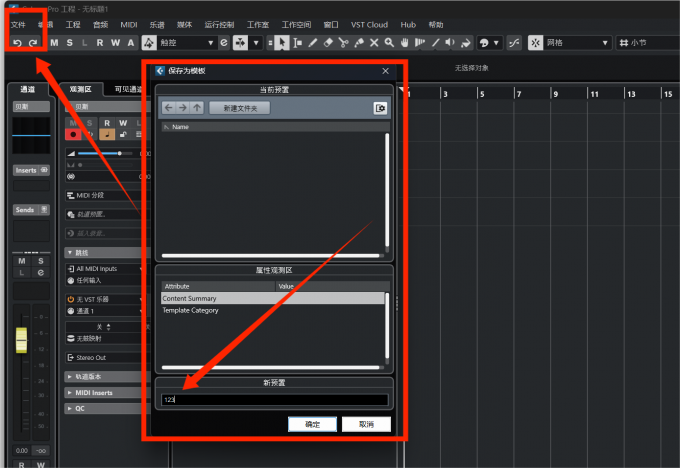This screenshot has height=468, width=680.
Task: Select the Split scissors tool
Action: (343, 43)
